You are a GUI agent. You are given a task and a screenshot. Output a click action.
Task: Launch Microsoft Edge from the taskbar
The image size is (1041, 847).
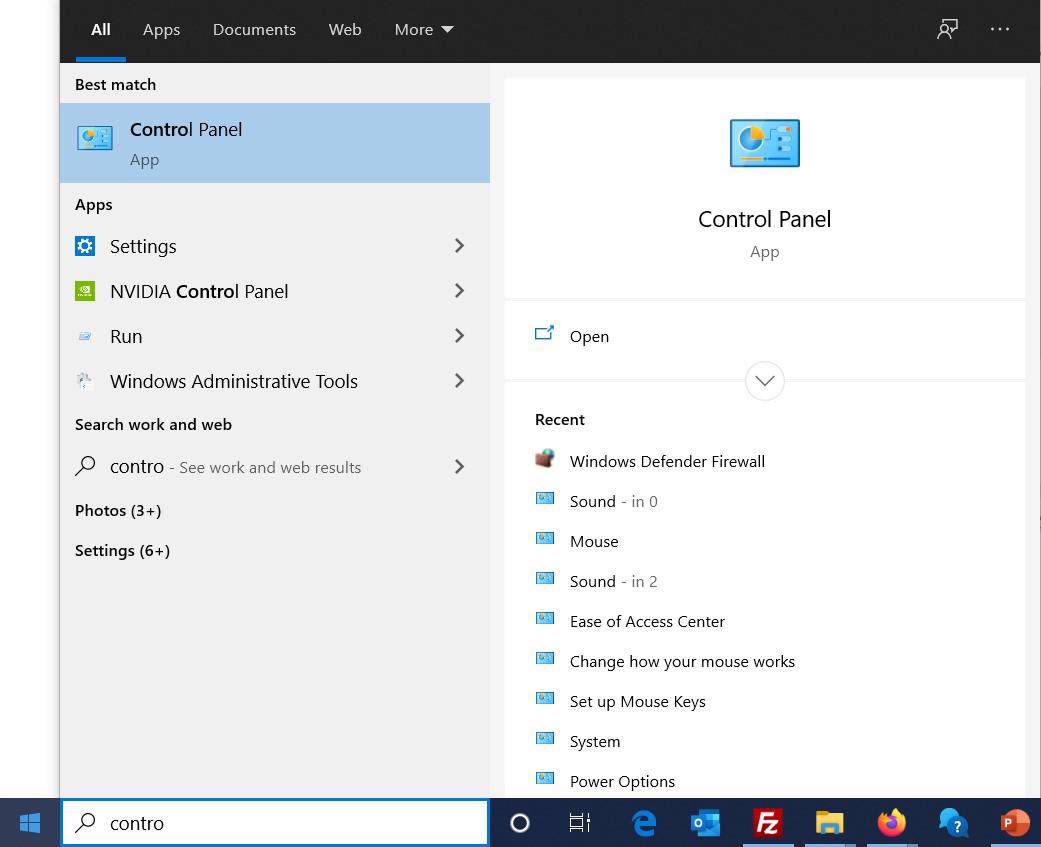click(644, 823)
